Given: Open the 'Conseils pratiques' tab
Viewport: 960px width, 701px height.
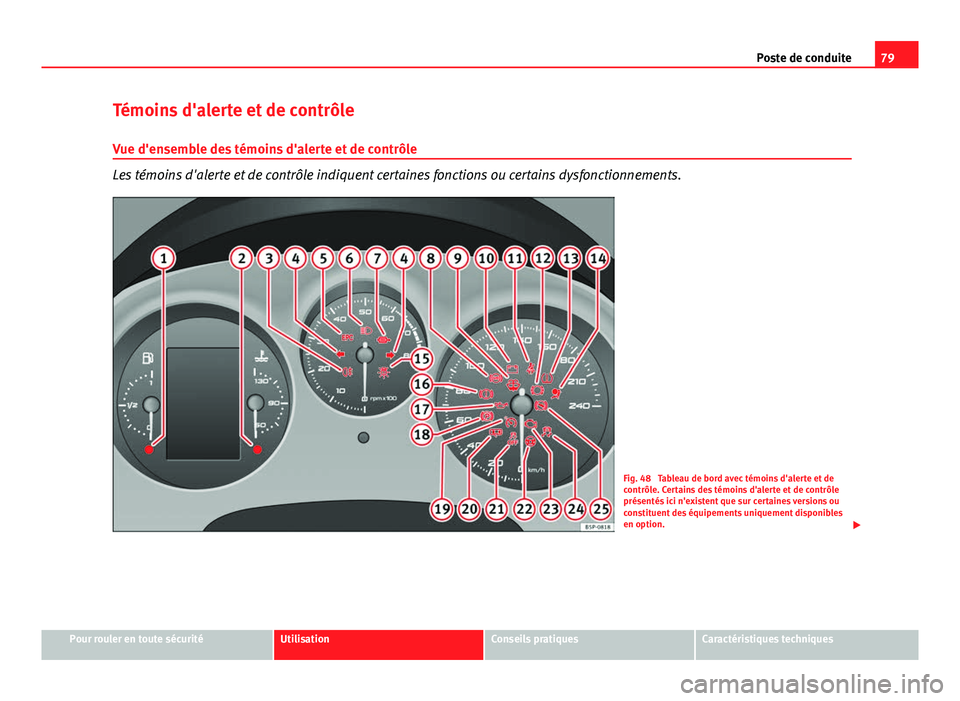Looking at the screenshot, I should coord(589,645).
